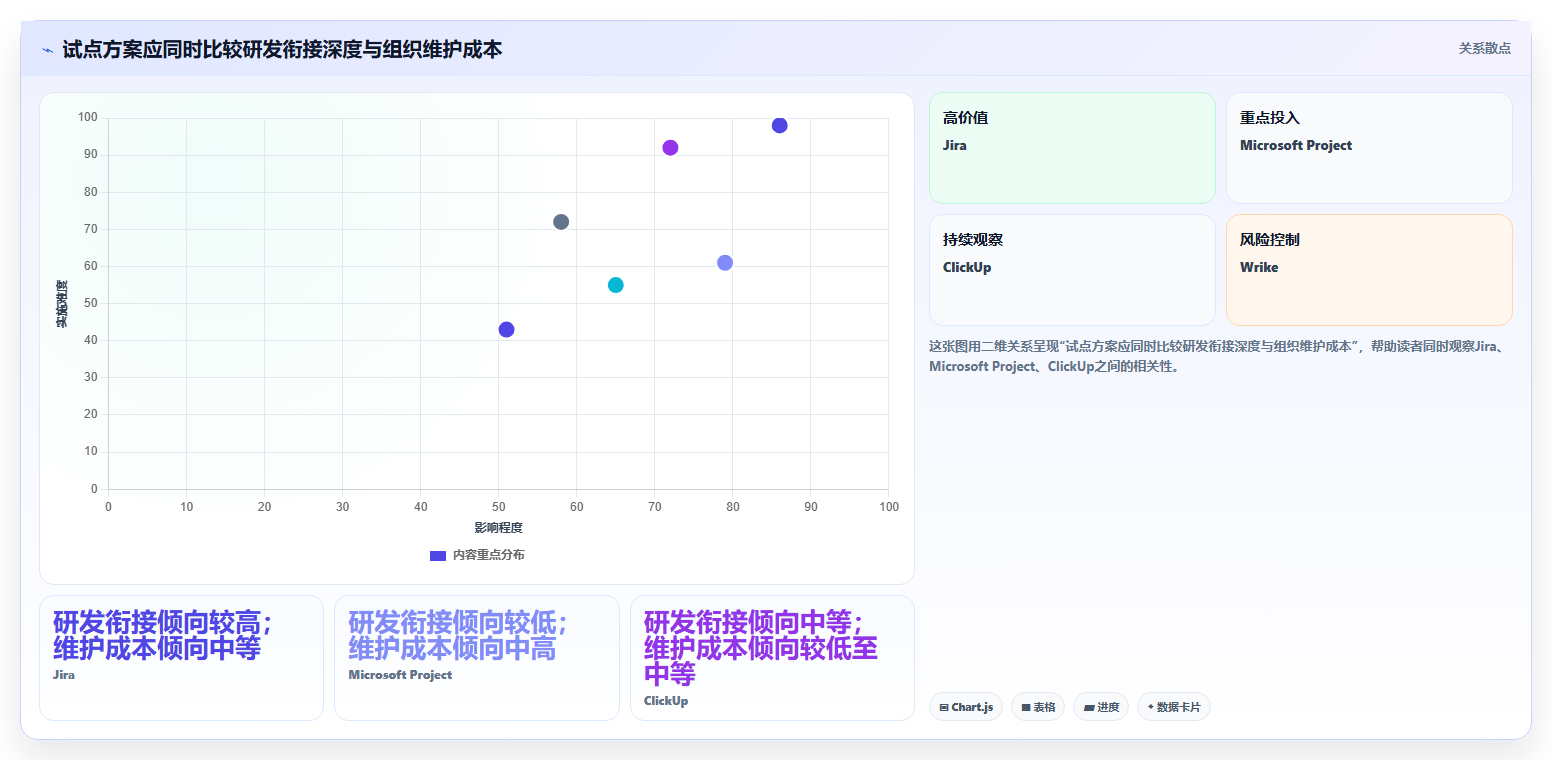The width and height of the screenshot is (1552, 760).
Task: Click the x-axis title 影响程度
Action: click(x=498, y=527)
